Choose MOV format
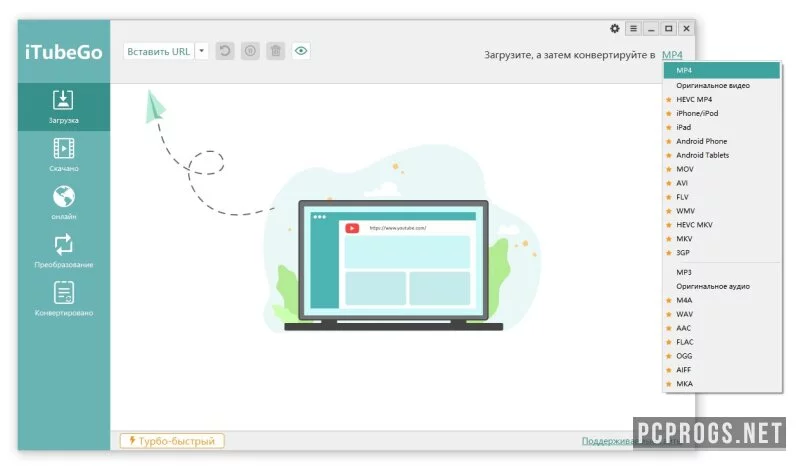Image resolution: width=800 pixels, height=468 pixels. (x=721, y=169)
